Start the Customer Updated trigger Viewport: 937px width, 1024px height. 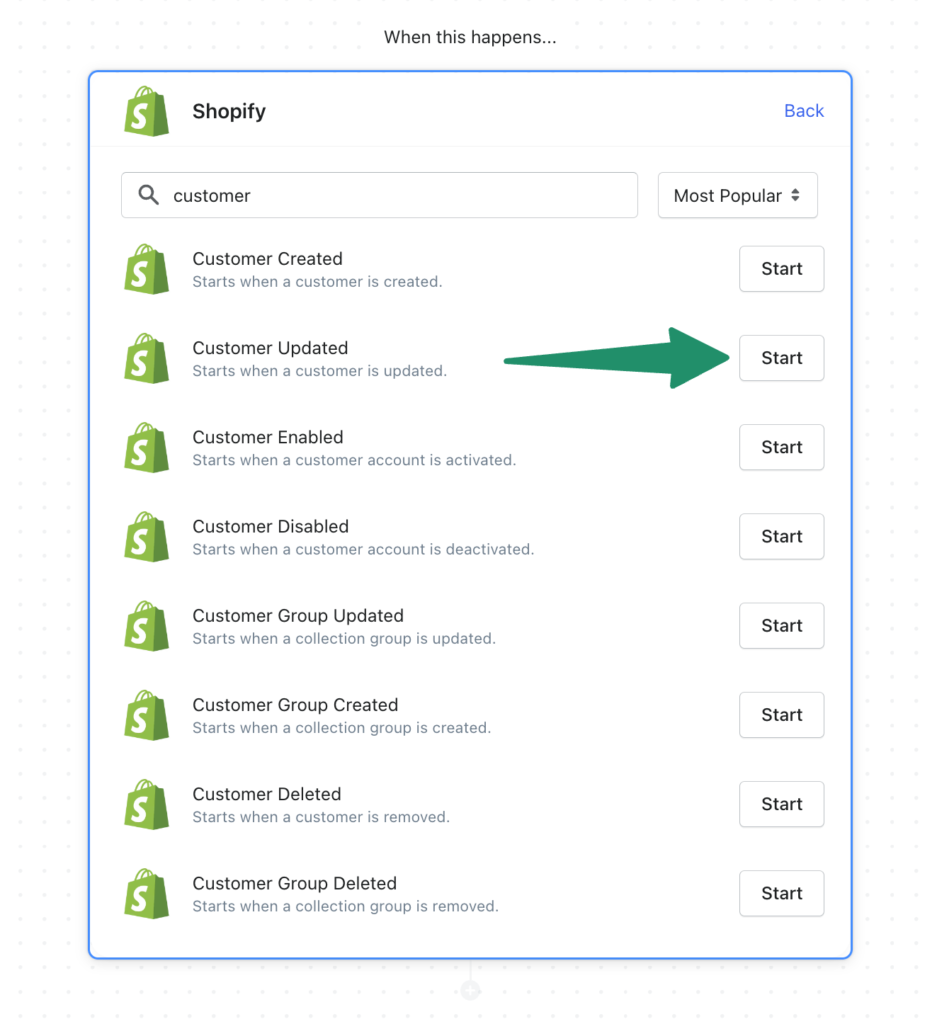click(781, 358)
